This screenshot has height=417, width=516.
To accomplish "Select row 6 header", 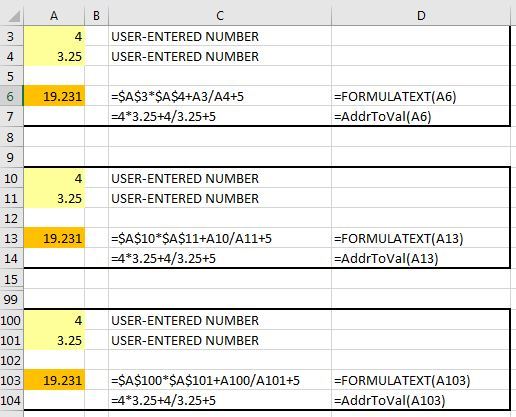I will point(11,96).
